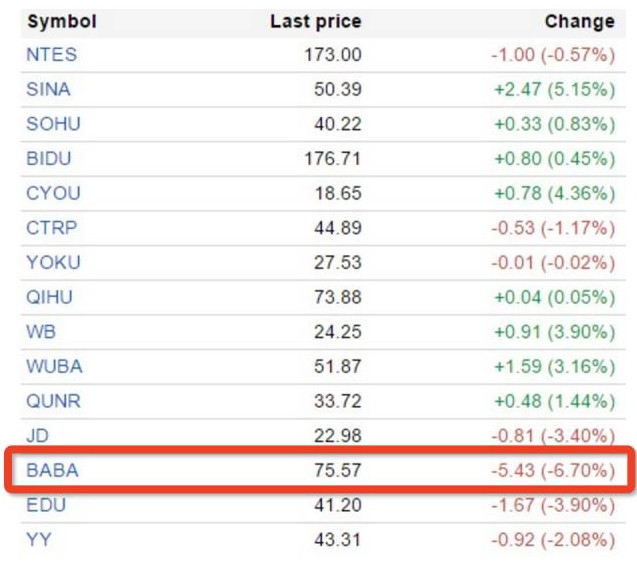Select QUNR last price 33.72
Image resolution: width=637 pixels, height=565 pixels.
tap(338, 401)
